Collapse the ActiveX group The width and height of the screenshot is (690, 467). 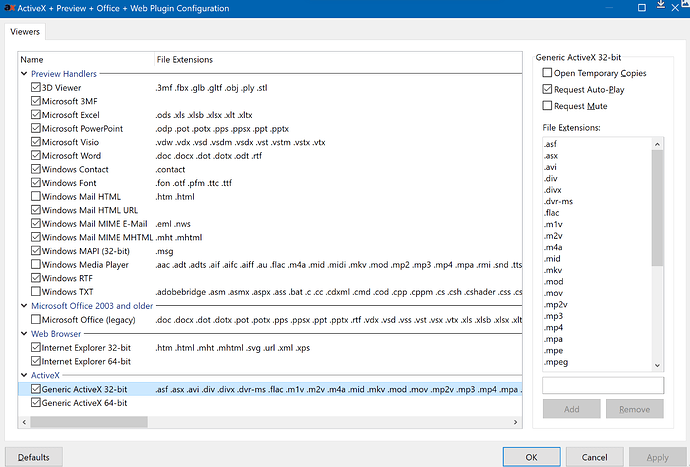(24, 375)
